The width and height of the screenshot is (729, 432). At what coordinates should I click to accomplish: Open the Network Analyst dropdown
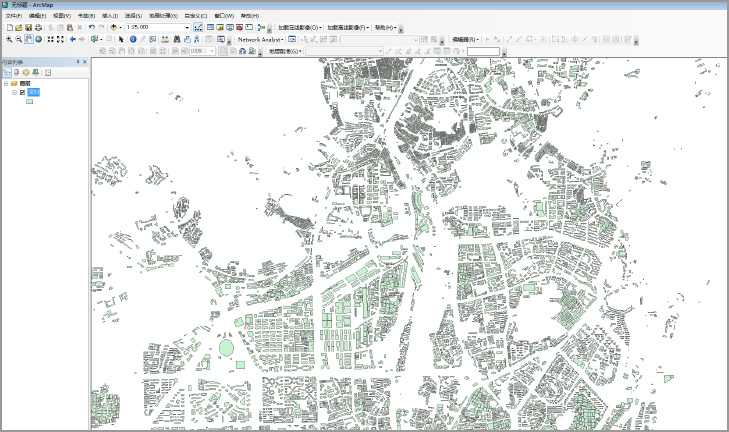[260, 40]
